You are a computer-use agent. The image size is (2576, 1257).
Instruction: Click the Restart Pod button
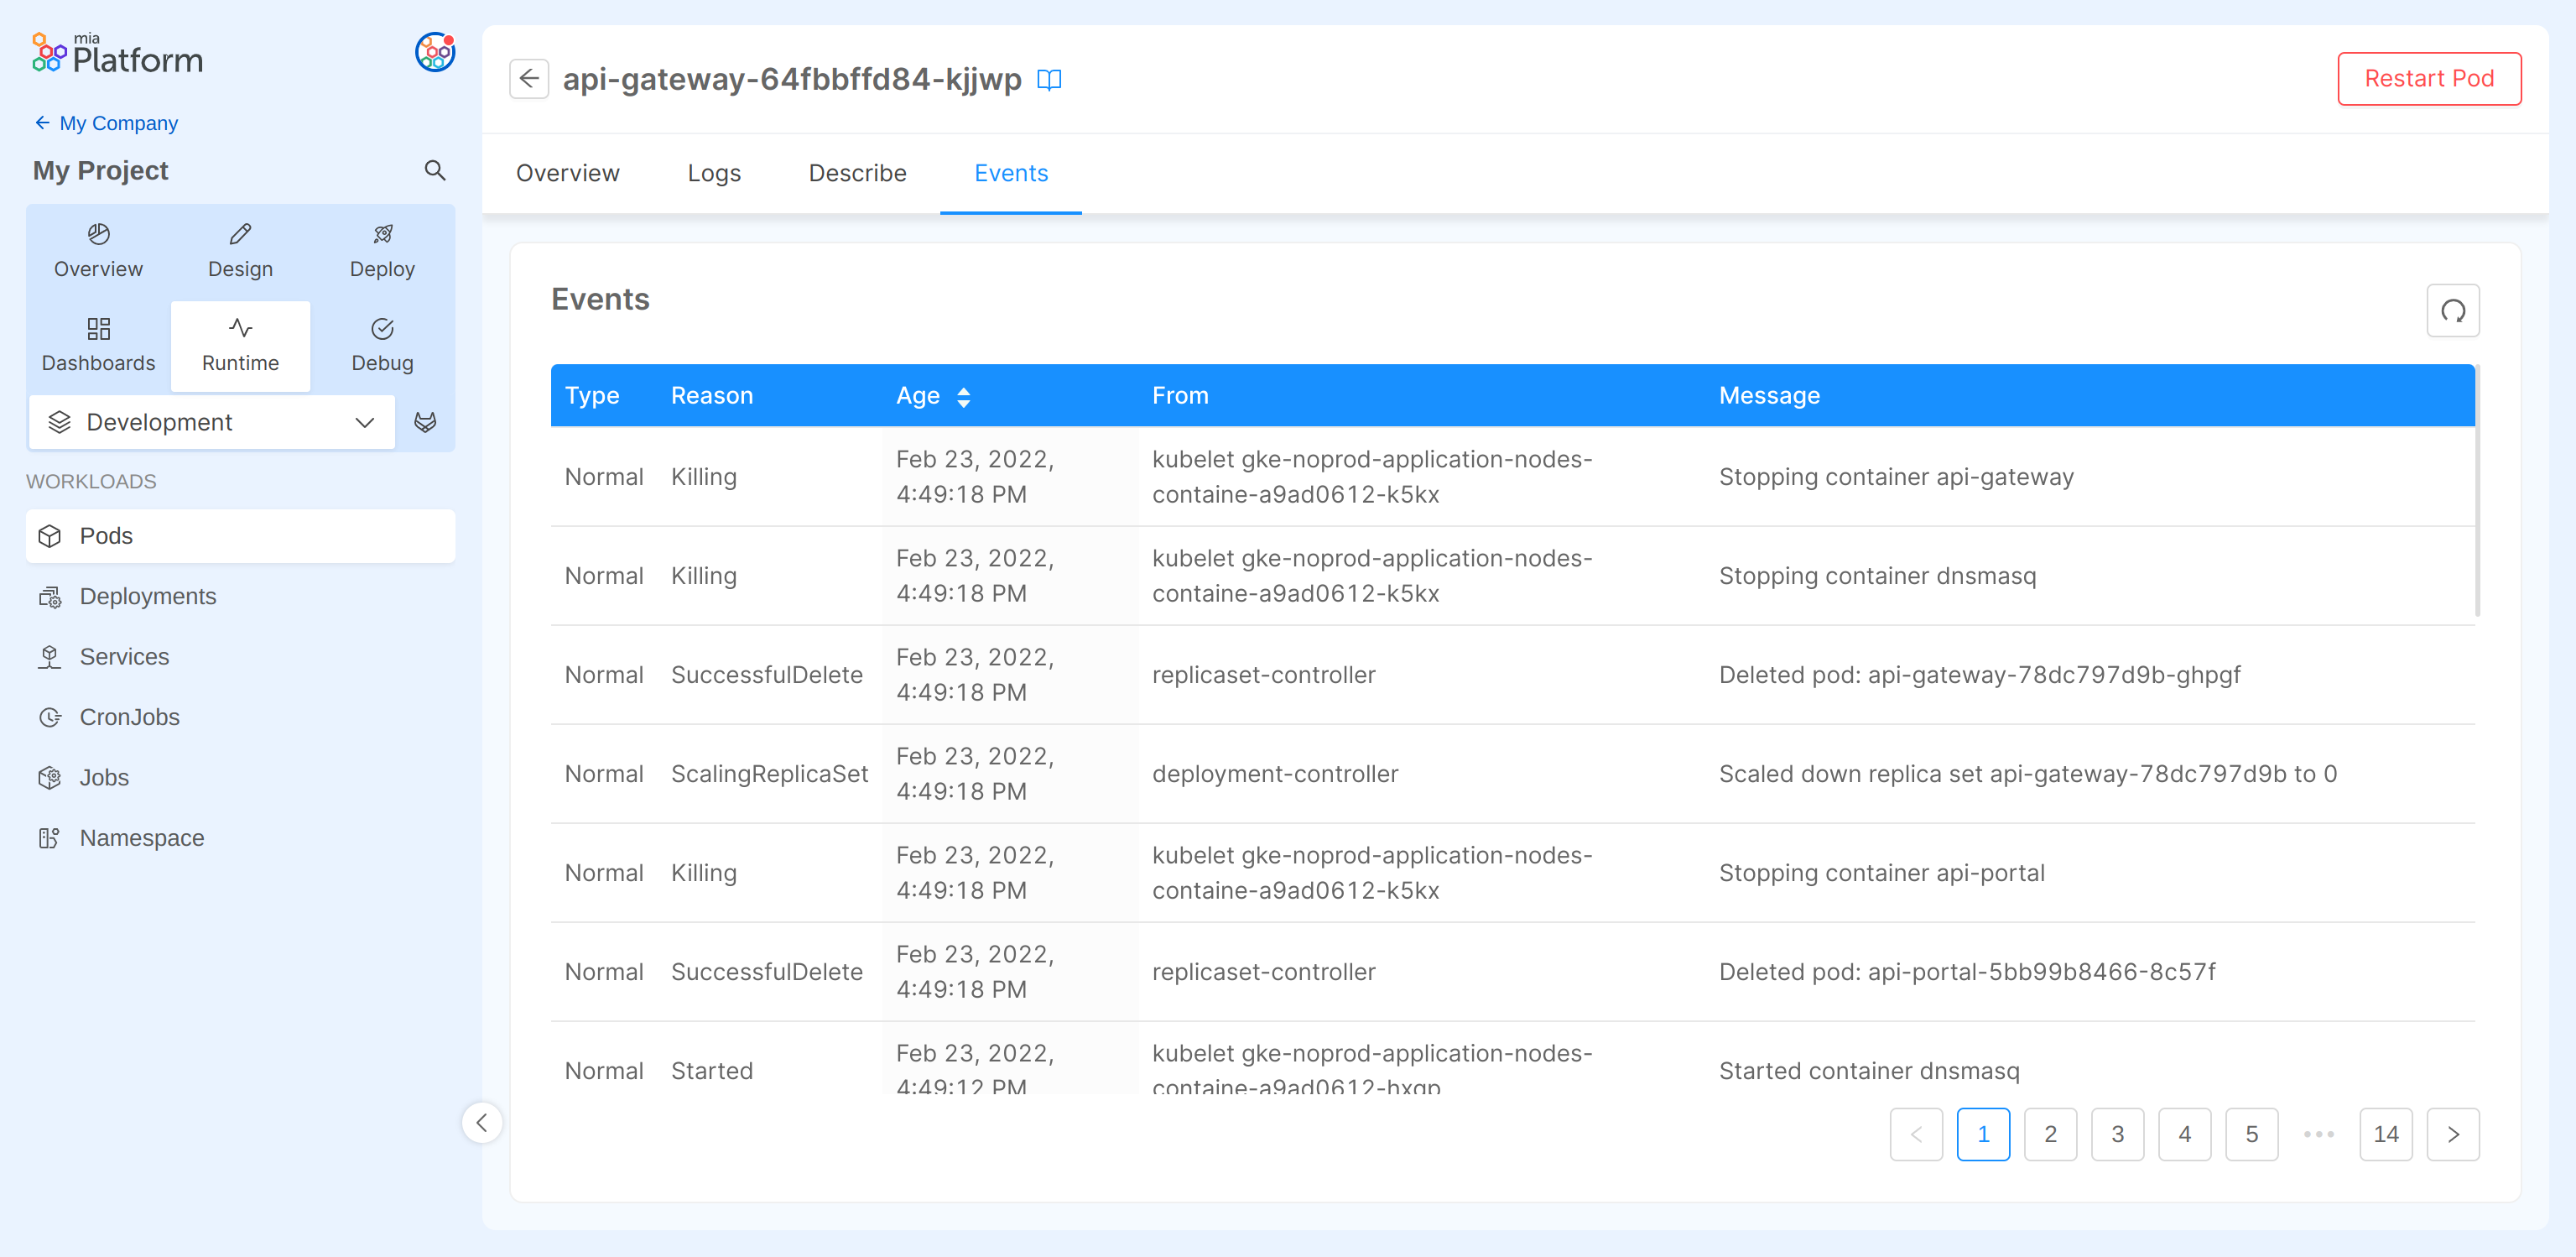2428,79
